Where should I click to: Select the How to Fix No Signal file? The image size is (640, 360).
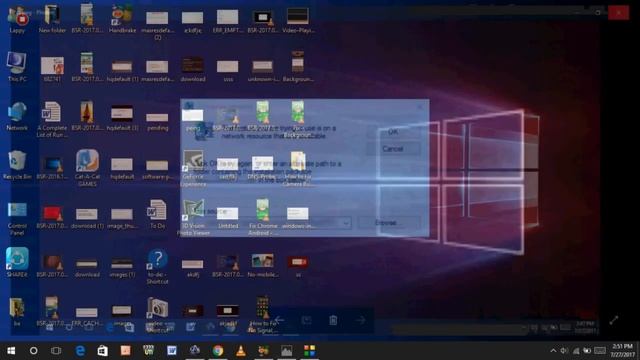pyautogui.click(x=262, y=315)
